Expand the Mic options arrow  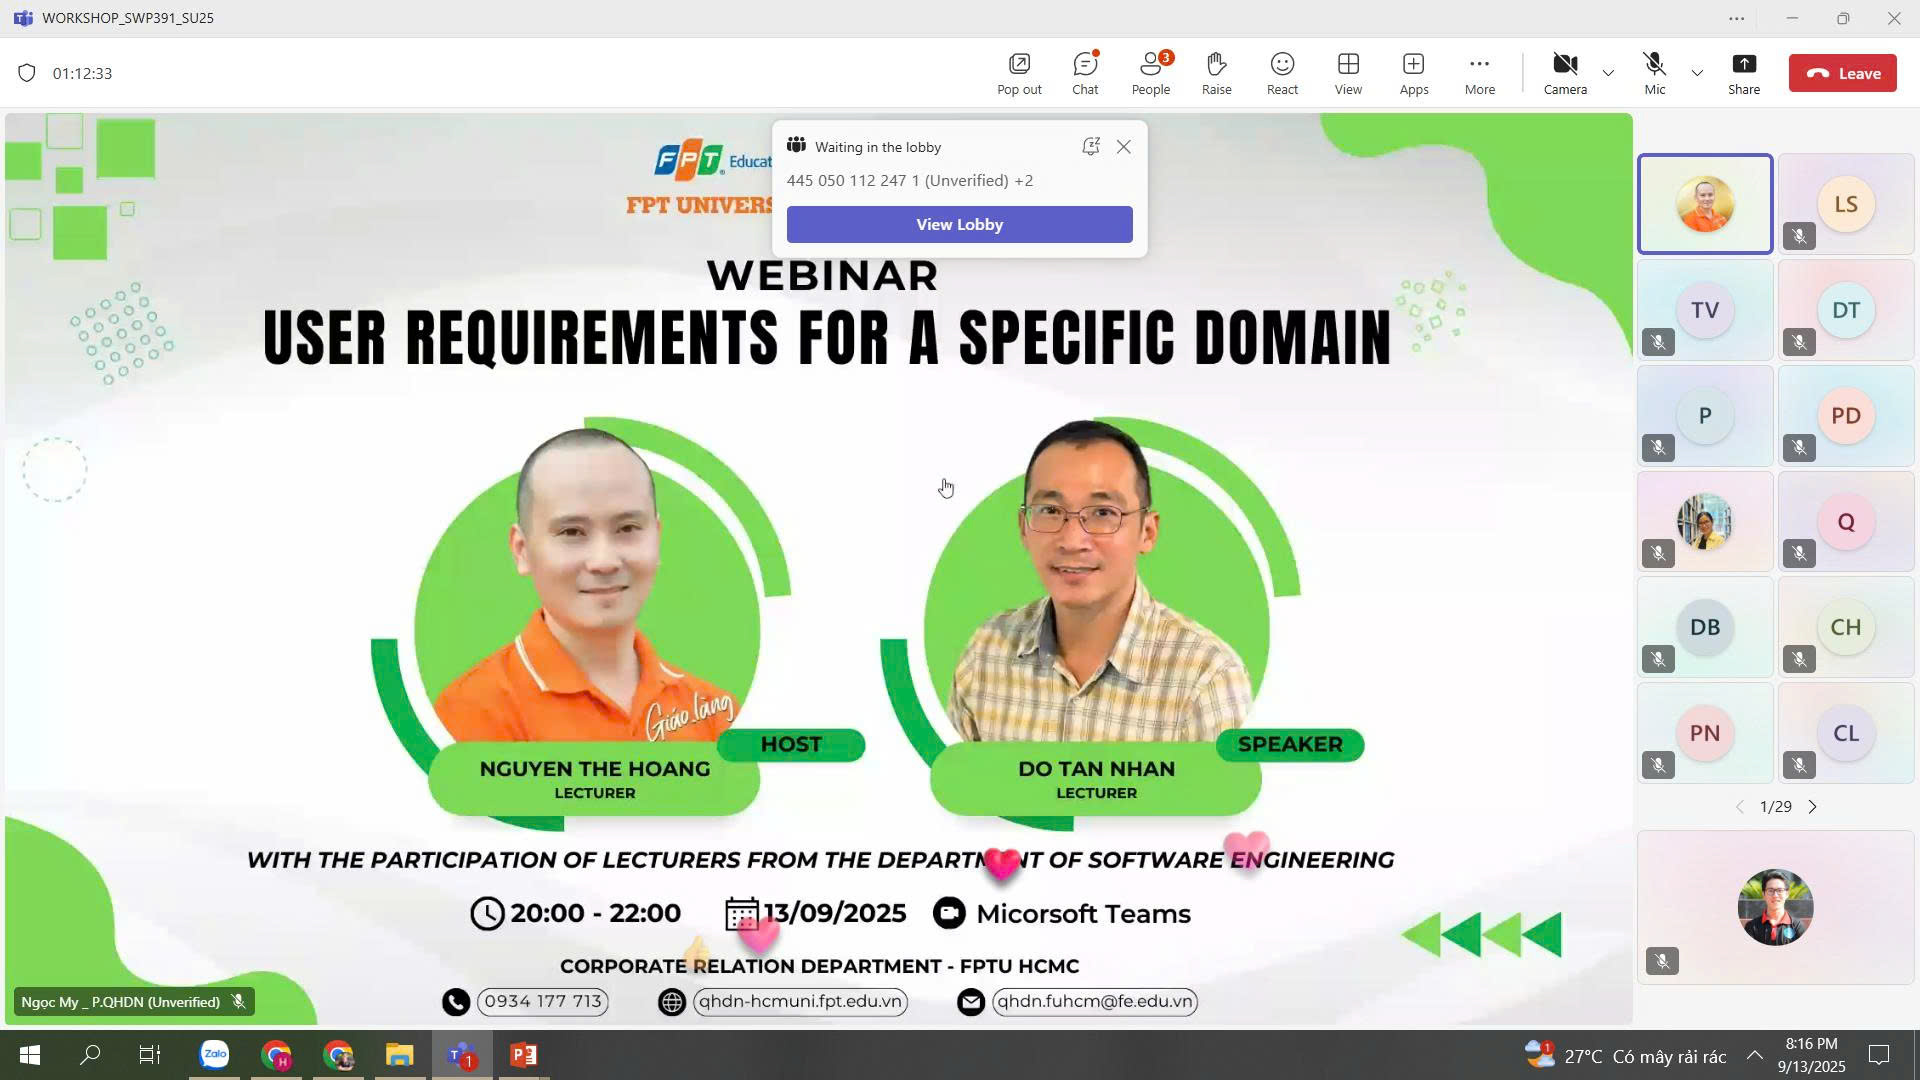pos(1697,73)
